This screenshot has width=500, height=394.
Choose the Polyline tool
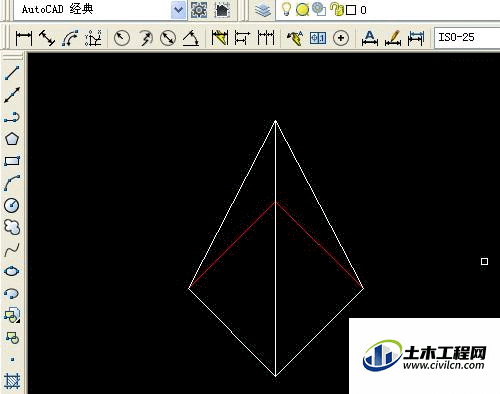click(x=12, y=117)
